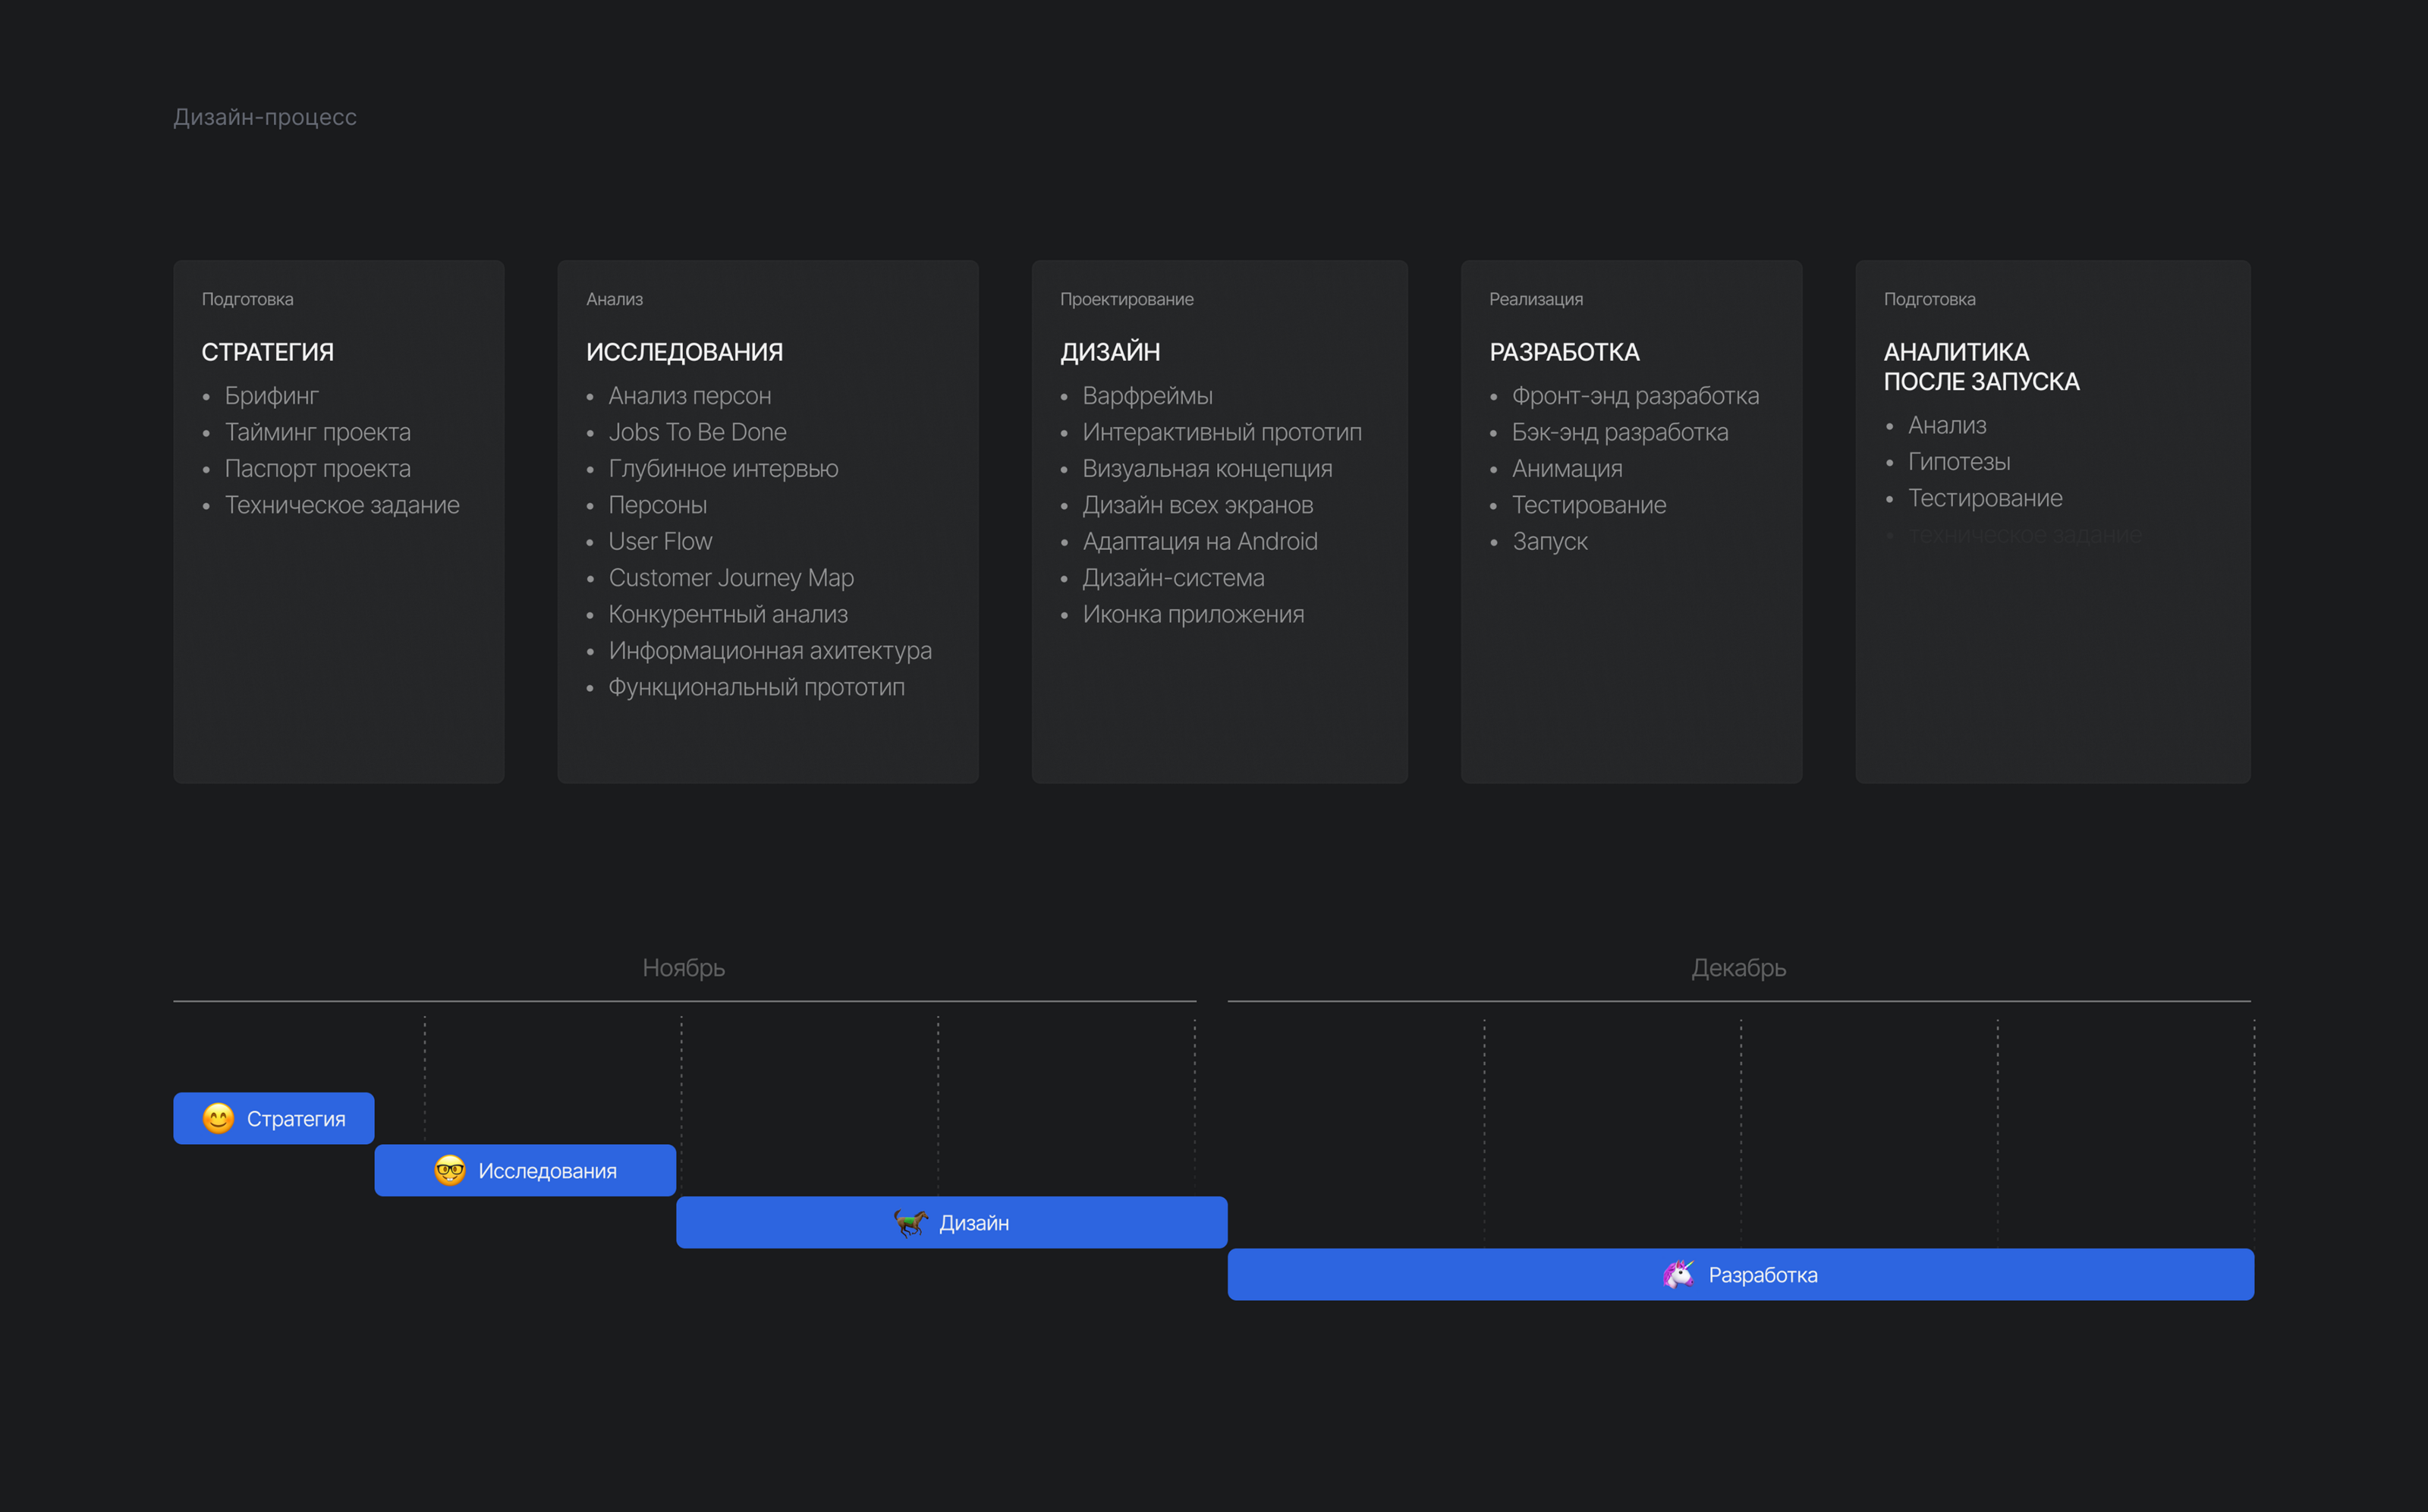Click the unicorn emoji on Разработка bar
Viewport: 2428px width, 1512px height.
pyautogui.click(x=1678, y=1274)
